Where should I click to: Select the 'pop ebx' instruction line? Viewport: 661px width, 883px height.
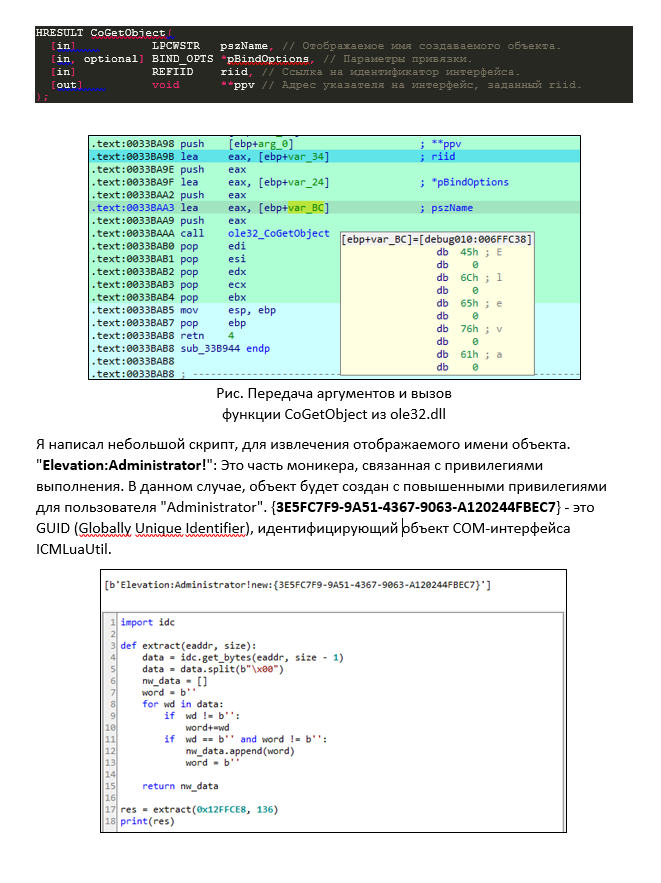[x=168, y=297]
